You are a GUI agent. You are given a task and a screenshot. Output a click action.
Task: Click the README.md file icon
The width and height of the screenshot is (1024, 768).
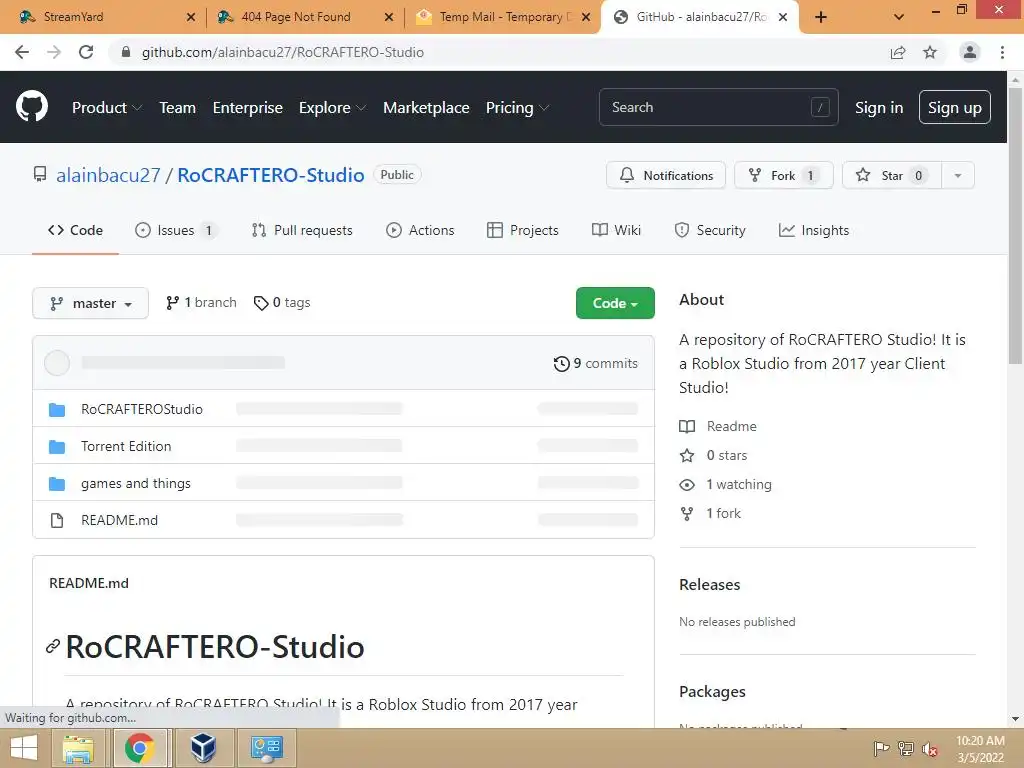[x=57, y=520]
